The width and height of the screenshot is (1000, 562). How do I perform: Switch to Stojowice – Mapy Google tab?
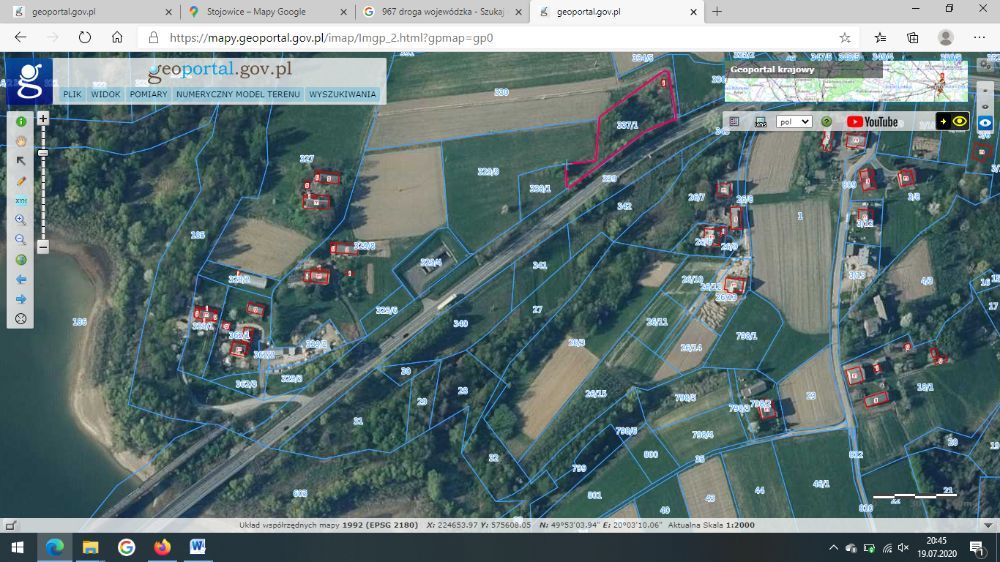coord(267,11)
